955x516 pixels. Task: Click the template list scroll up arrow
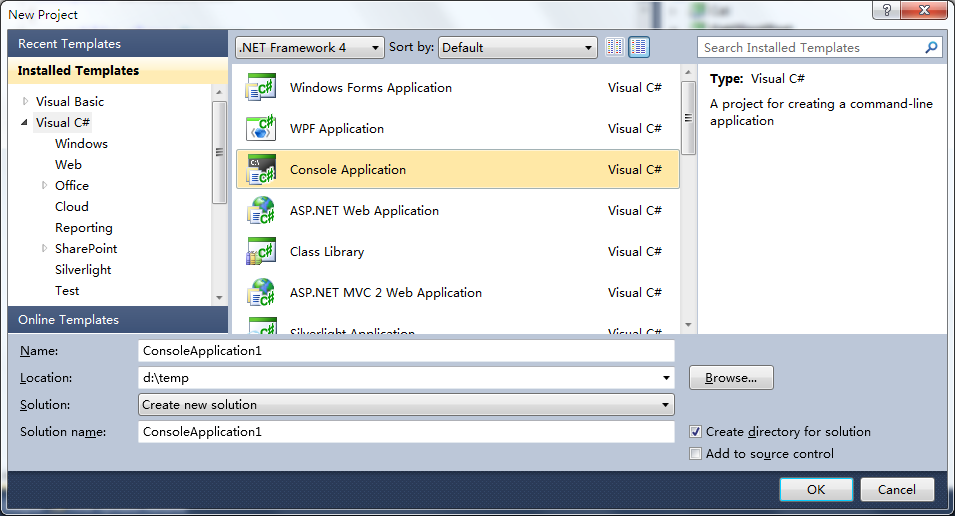(688, 72)
